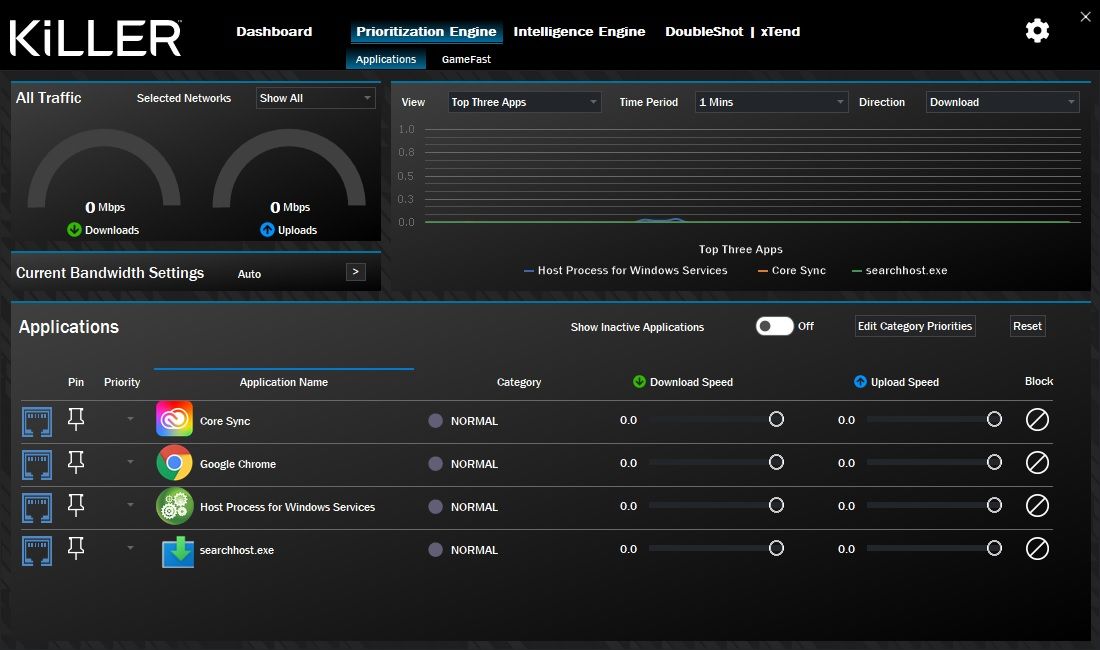Image resolution: width=1100 pixels, height=650 pixels.
Task: Open Host Process priority dropdown arrow
Action: (x=130, y=504)
